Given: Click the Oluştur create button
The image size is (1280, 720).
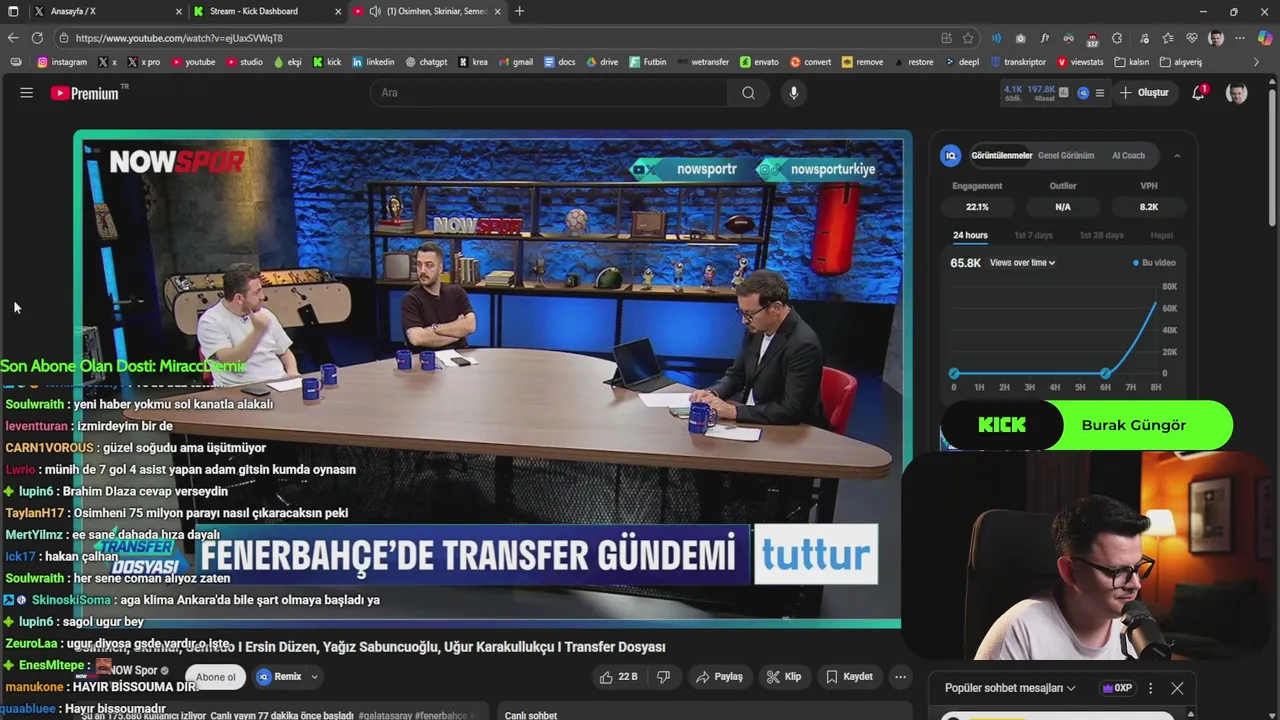Looking at the screenshot, I should [x=1144, y=93].
